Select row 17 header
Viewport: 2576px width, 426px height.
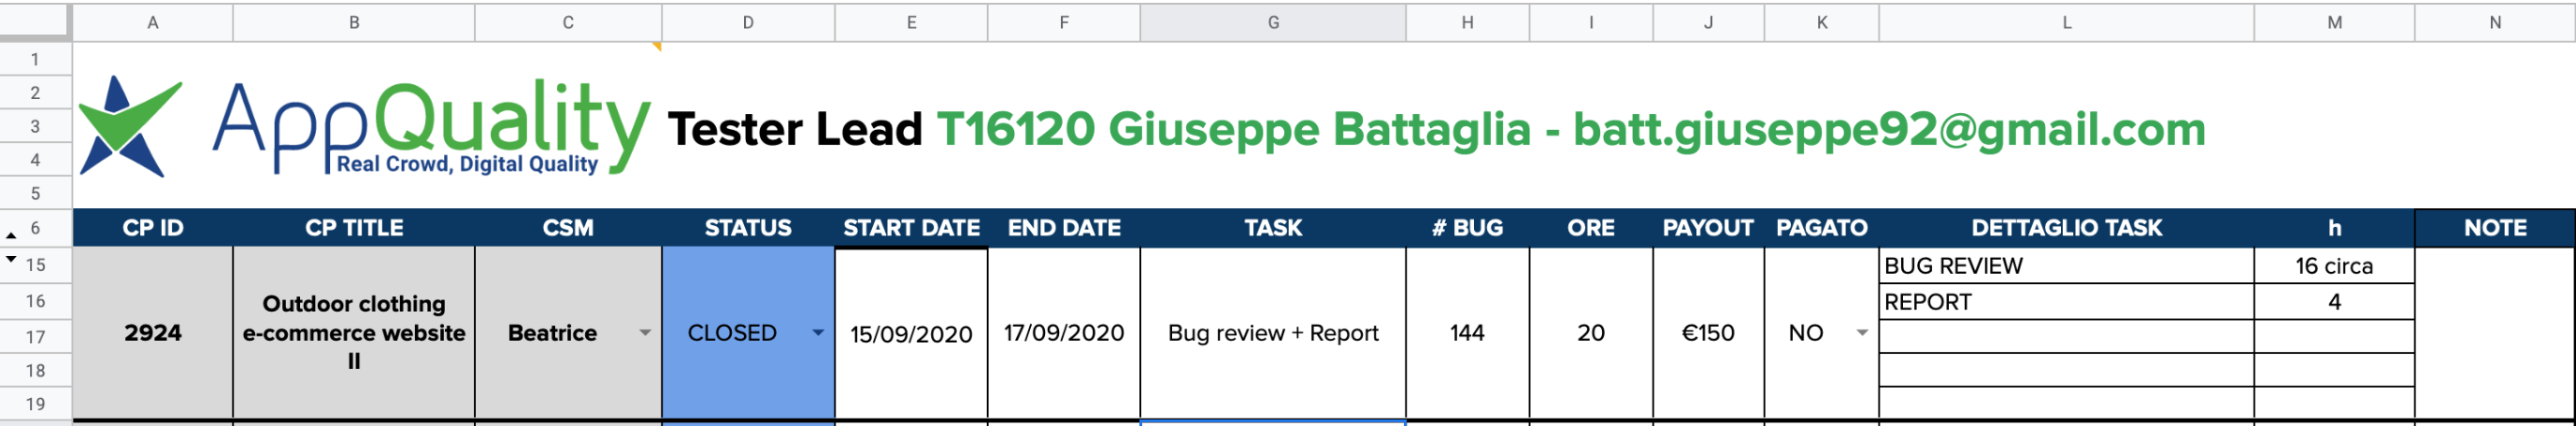click(x=36, y=337)
